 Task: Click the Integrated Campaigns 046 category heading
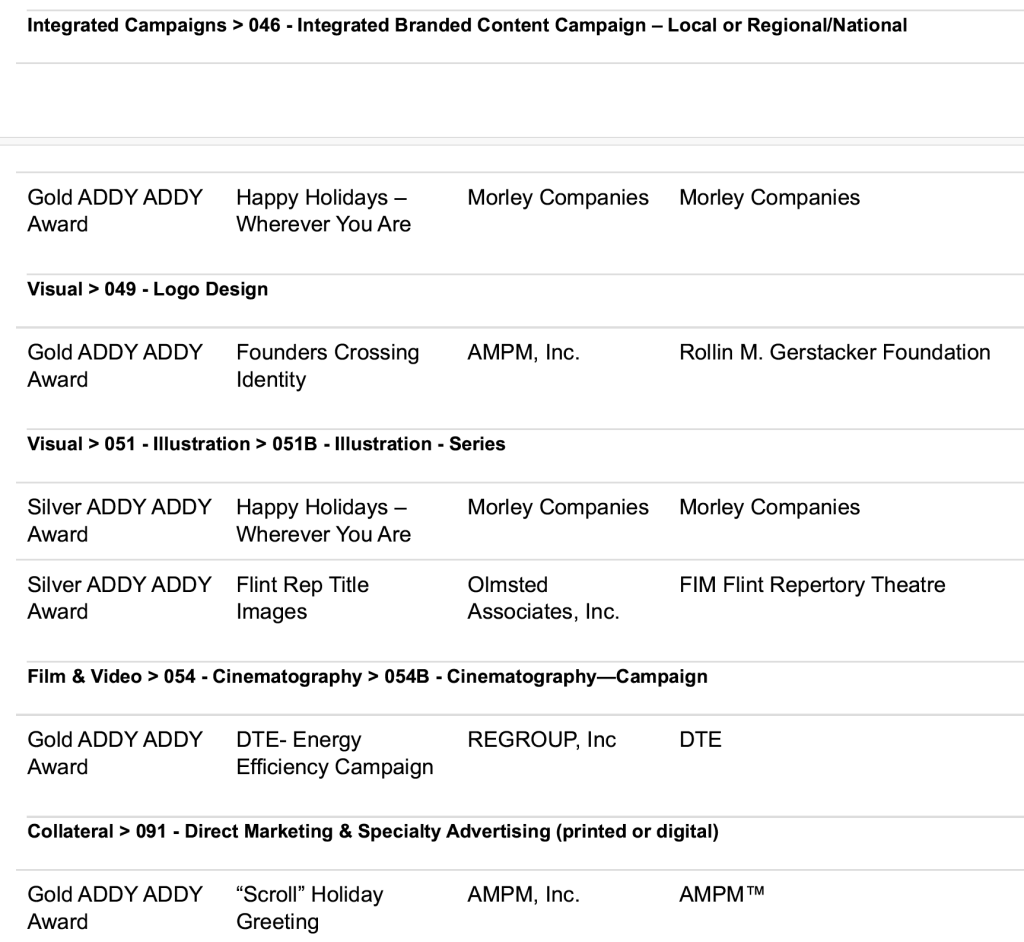[x=467, y=25]
